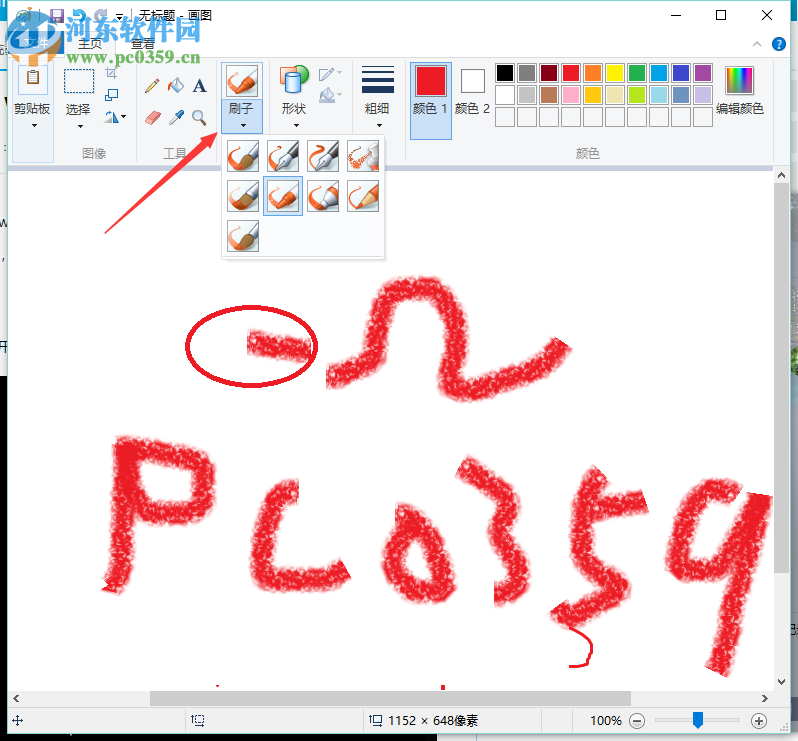Select the Text tool
Screen dimensions: 798x741
click(x=199, y=86)
